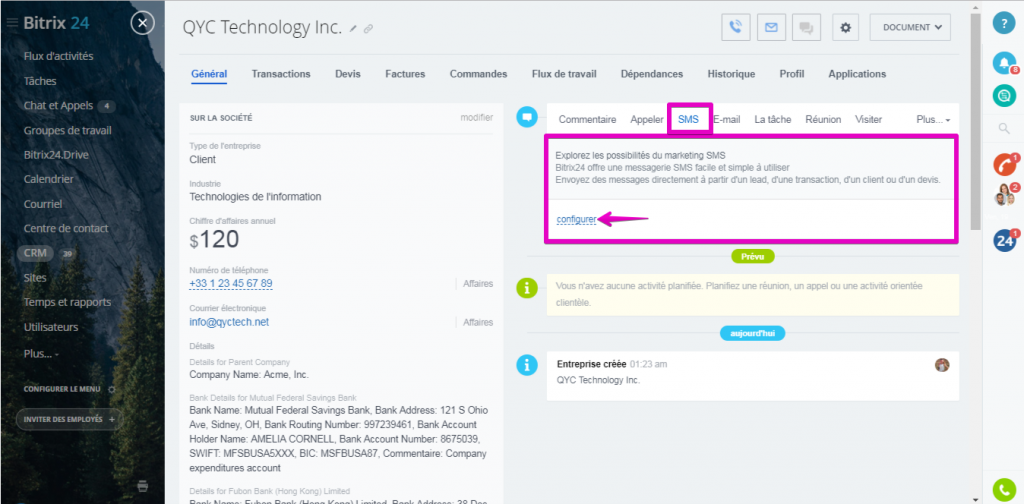The image size is (1024, 504).
Task: Click the green circular icon below the bell
Action: (1004, 96)
